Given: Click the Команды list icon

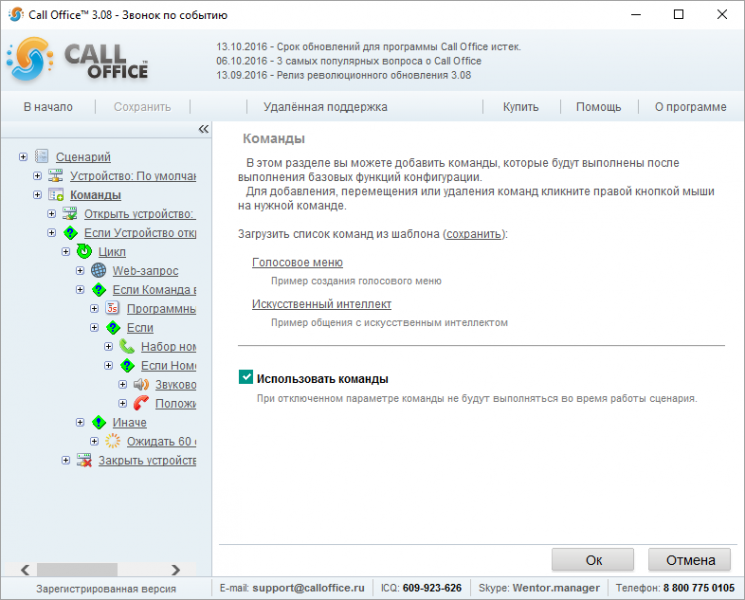Looking at the screenshot, I should point(56,194).
